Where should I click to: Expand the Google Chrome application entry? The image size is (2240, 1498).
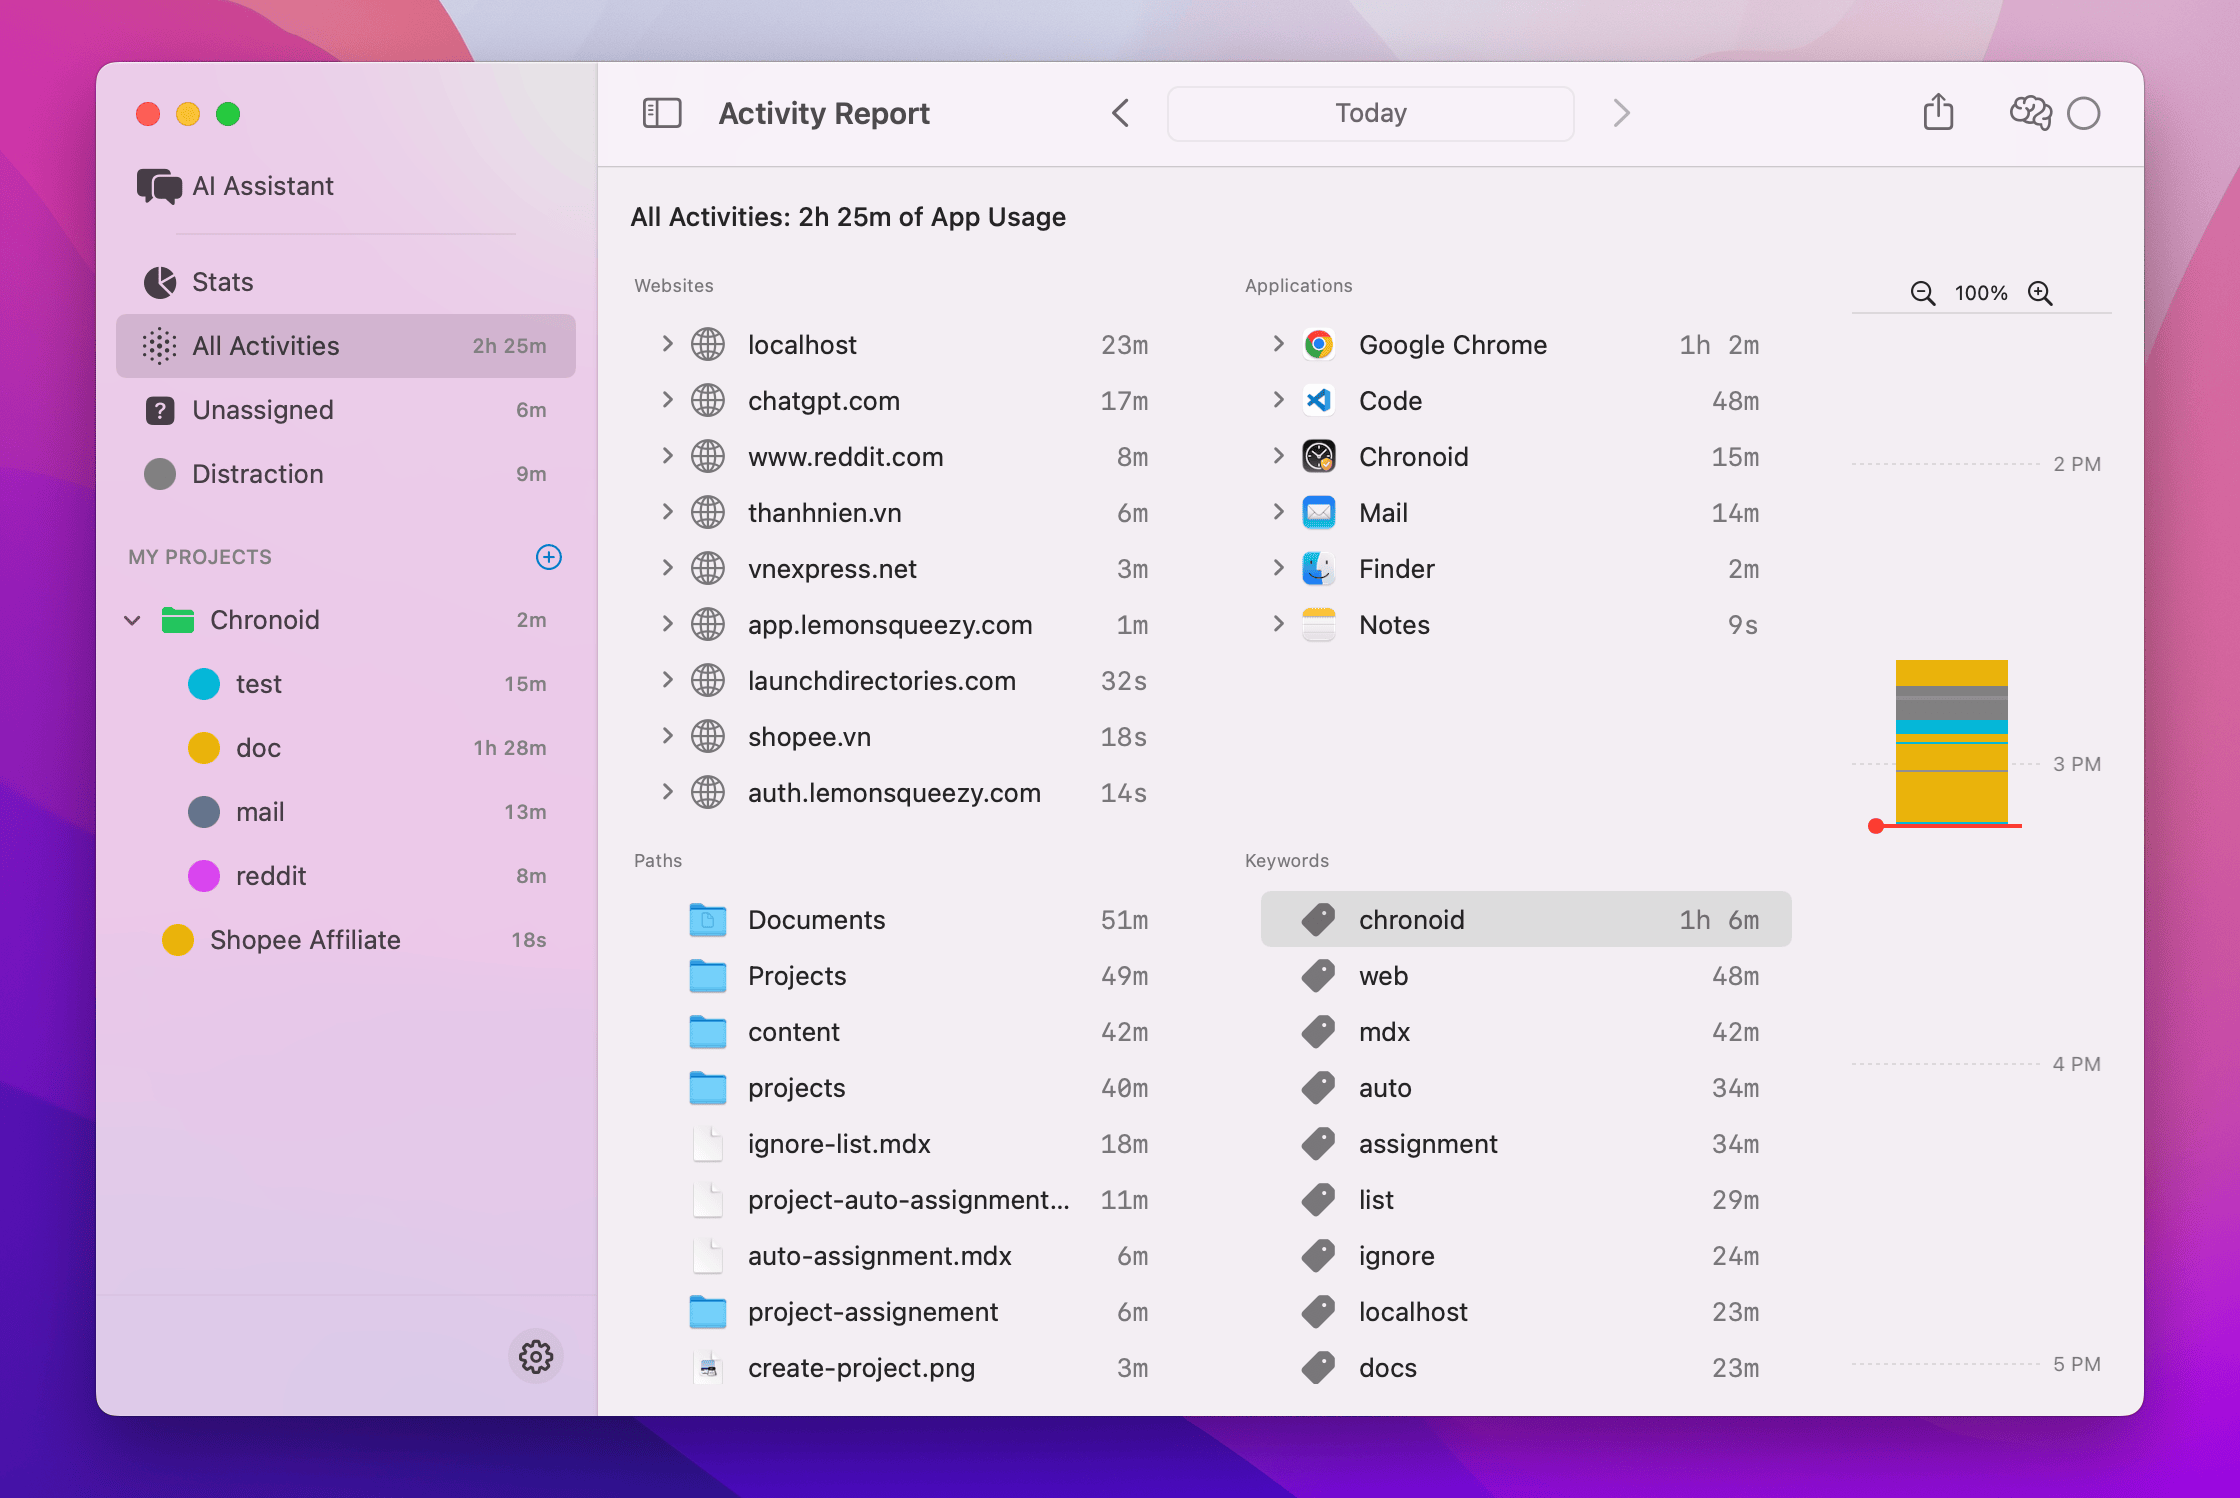[1278, 344]
